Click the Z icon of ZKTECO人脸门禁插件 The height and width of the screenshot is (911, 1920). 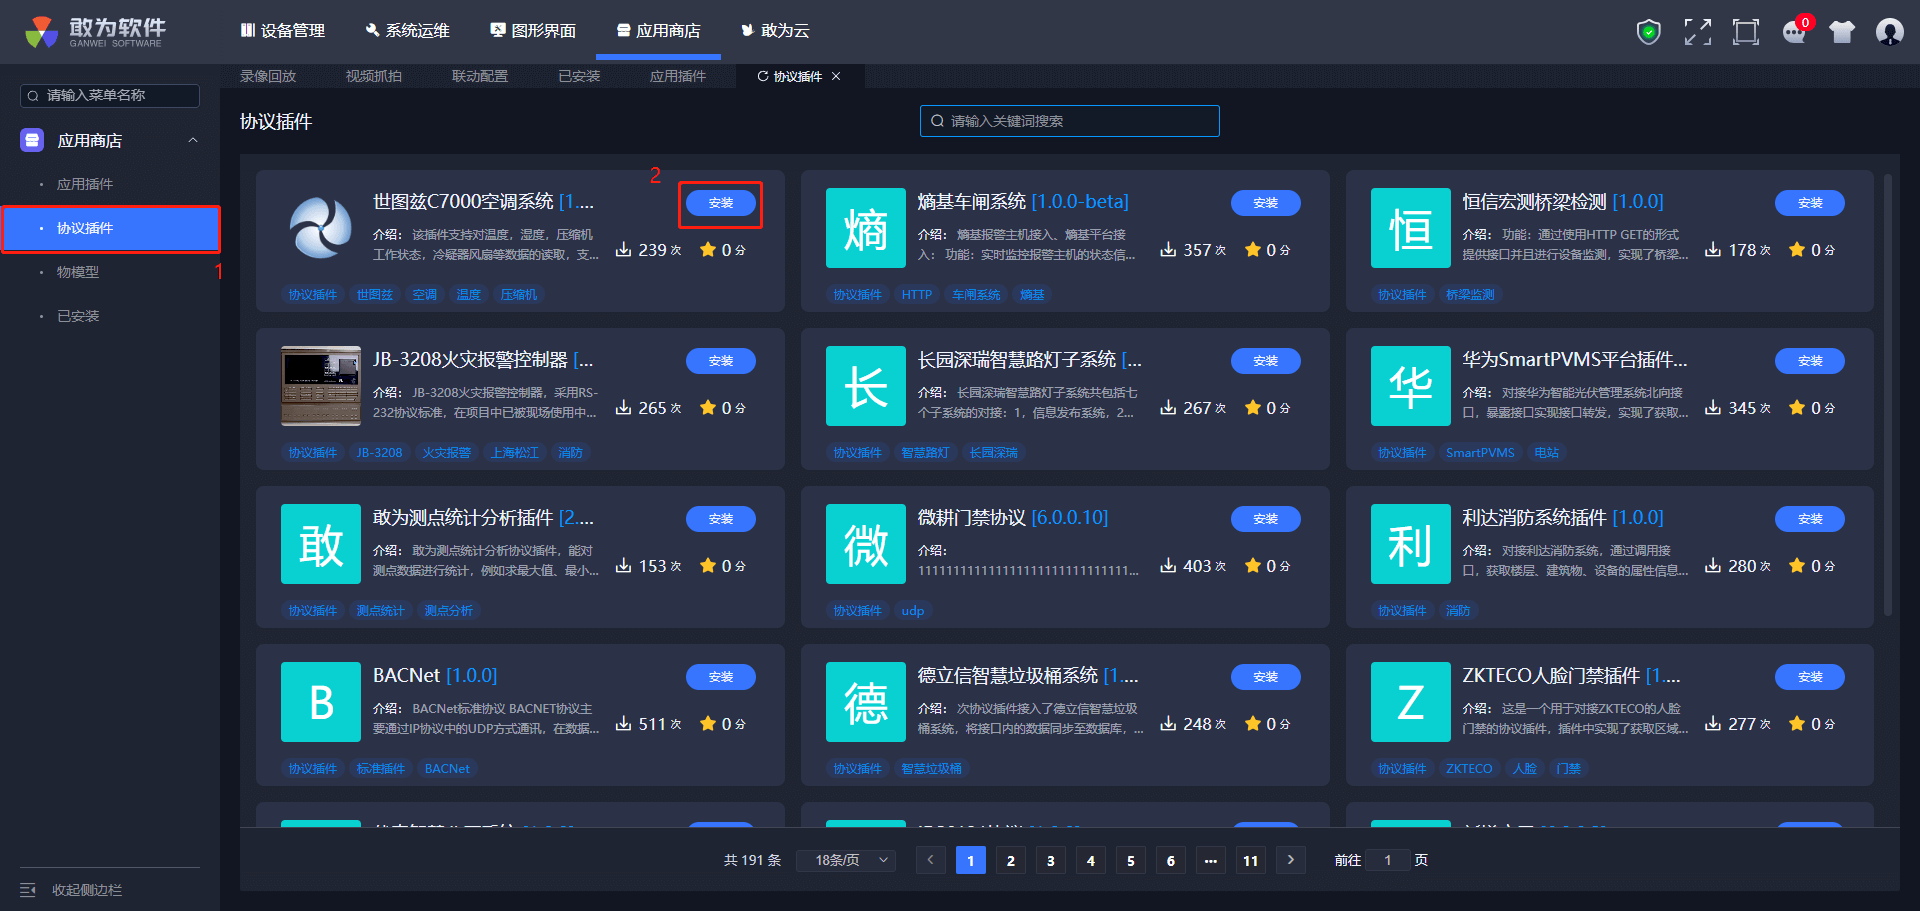point(1410,702)
